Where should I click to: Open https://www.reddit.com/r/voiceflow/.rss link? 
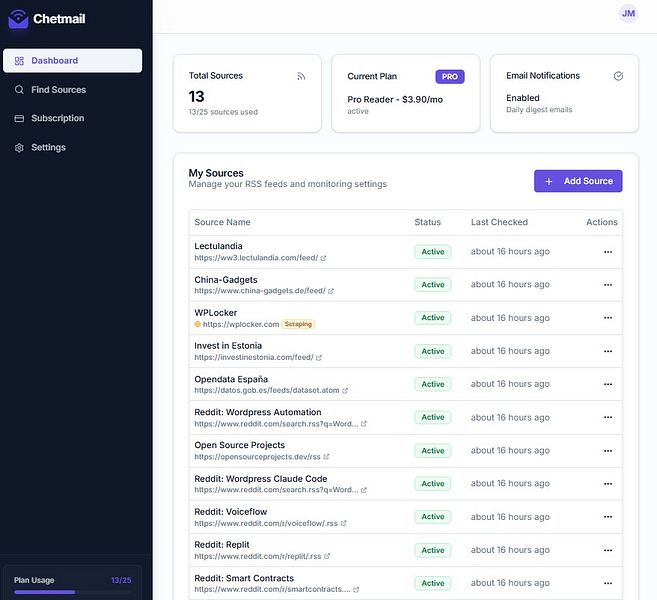(x=266, y=523)
